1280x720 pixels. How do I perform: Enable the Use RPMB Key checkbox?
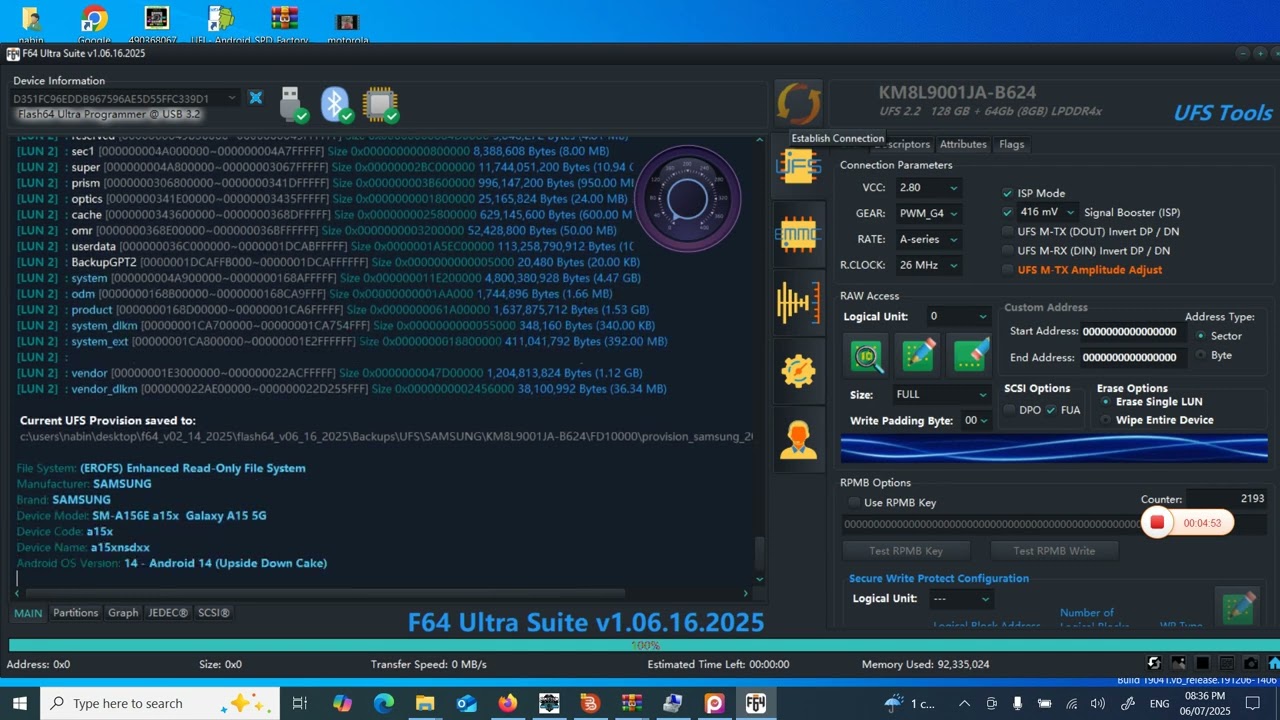(853, 502)
